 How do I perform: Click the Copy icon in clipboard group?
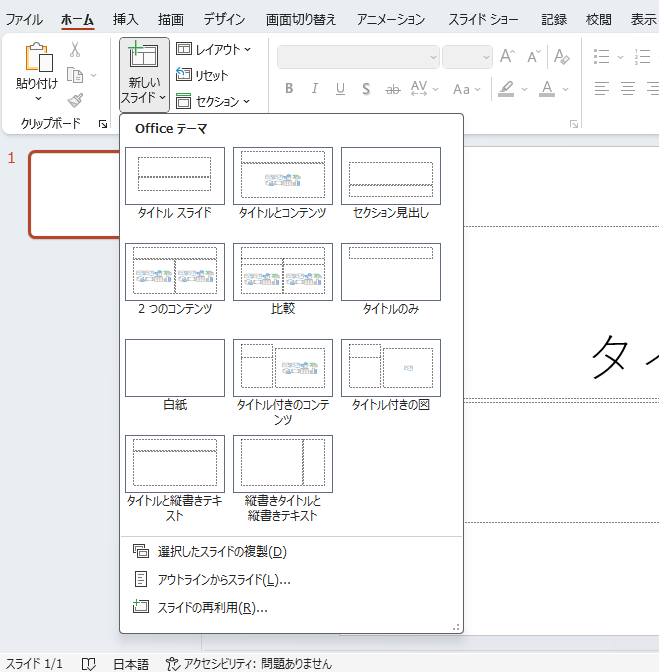75,75
